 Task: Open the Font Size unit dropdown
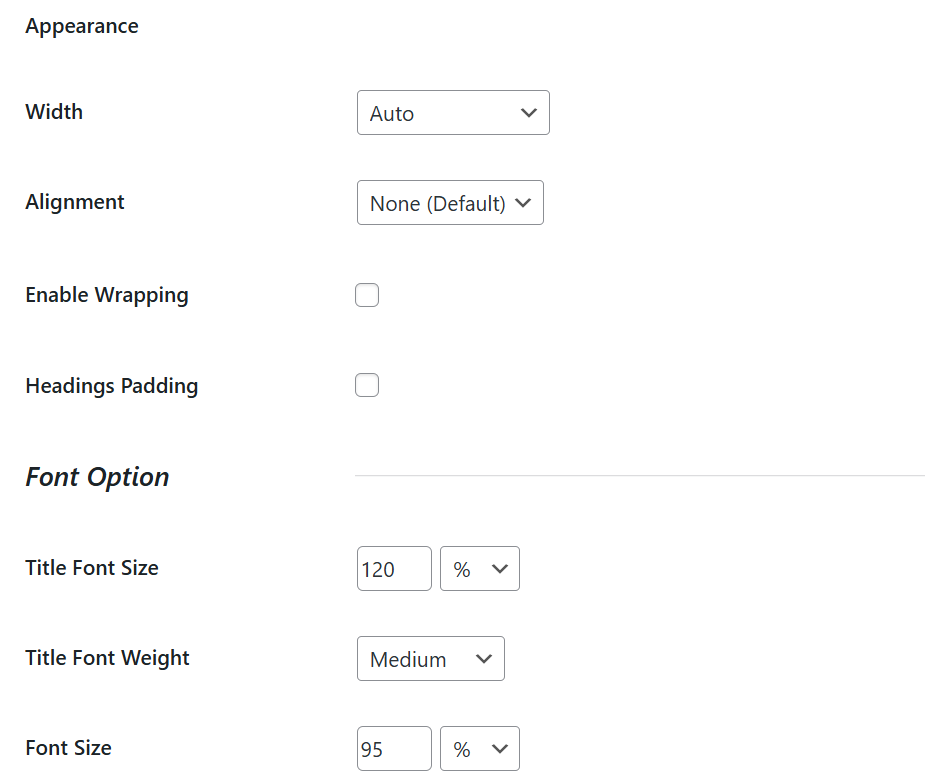[480, 749]
